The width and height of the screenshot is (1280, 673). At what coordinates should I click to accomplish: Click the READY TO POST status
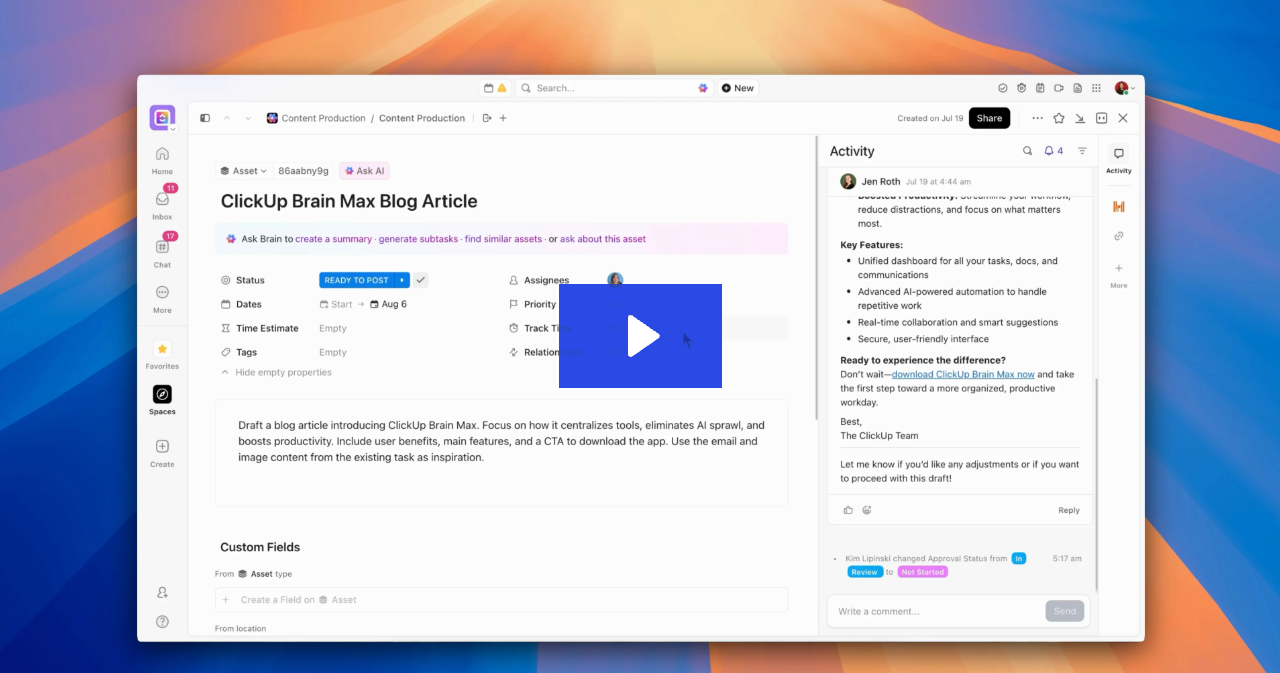click(x=357, y=280)
